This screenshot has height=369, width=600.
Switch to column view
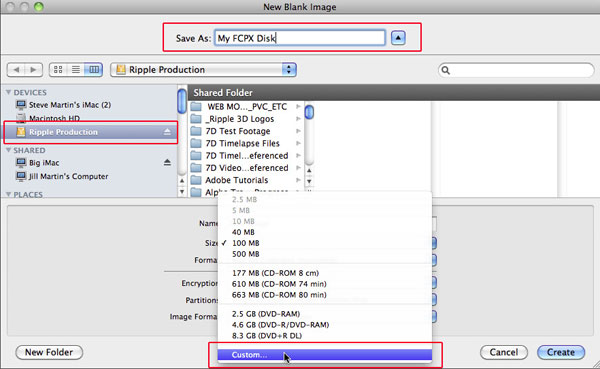pos(93,70)
